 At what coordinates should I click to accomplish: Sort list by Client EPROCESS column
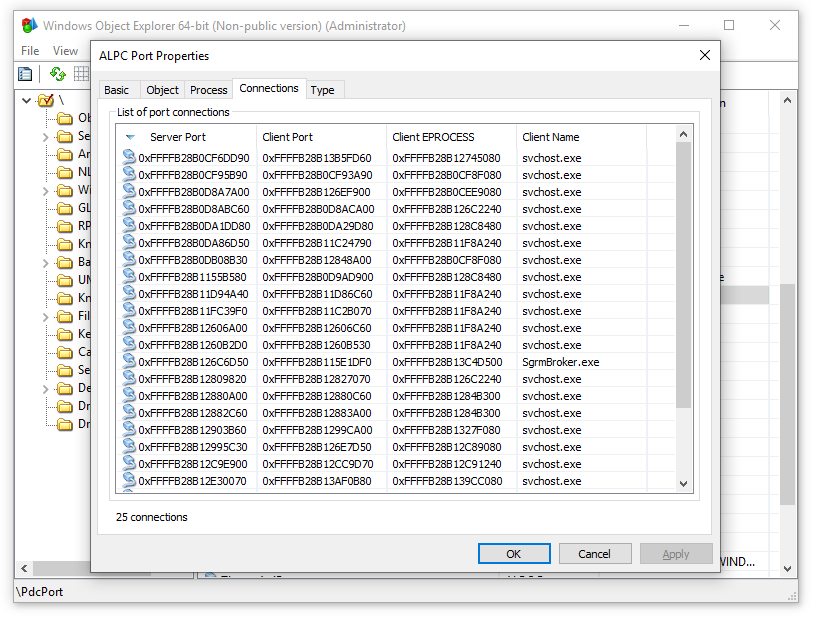click(x=452, y=137)
